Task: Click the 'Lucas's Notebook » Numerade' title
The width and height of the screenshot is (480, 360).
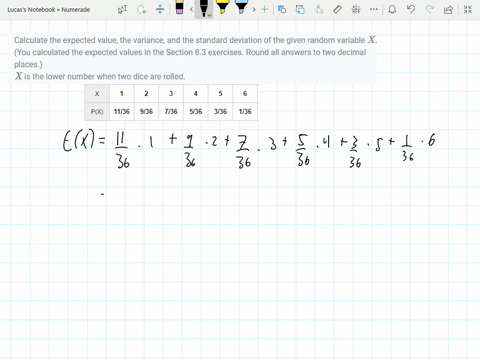Action: click(49, 10)
